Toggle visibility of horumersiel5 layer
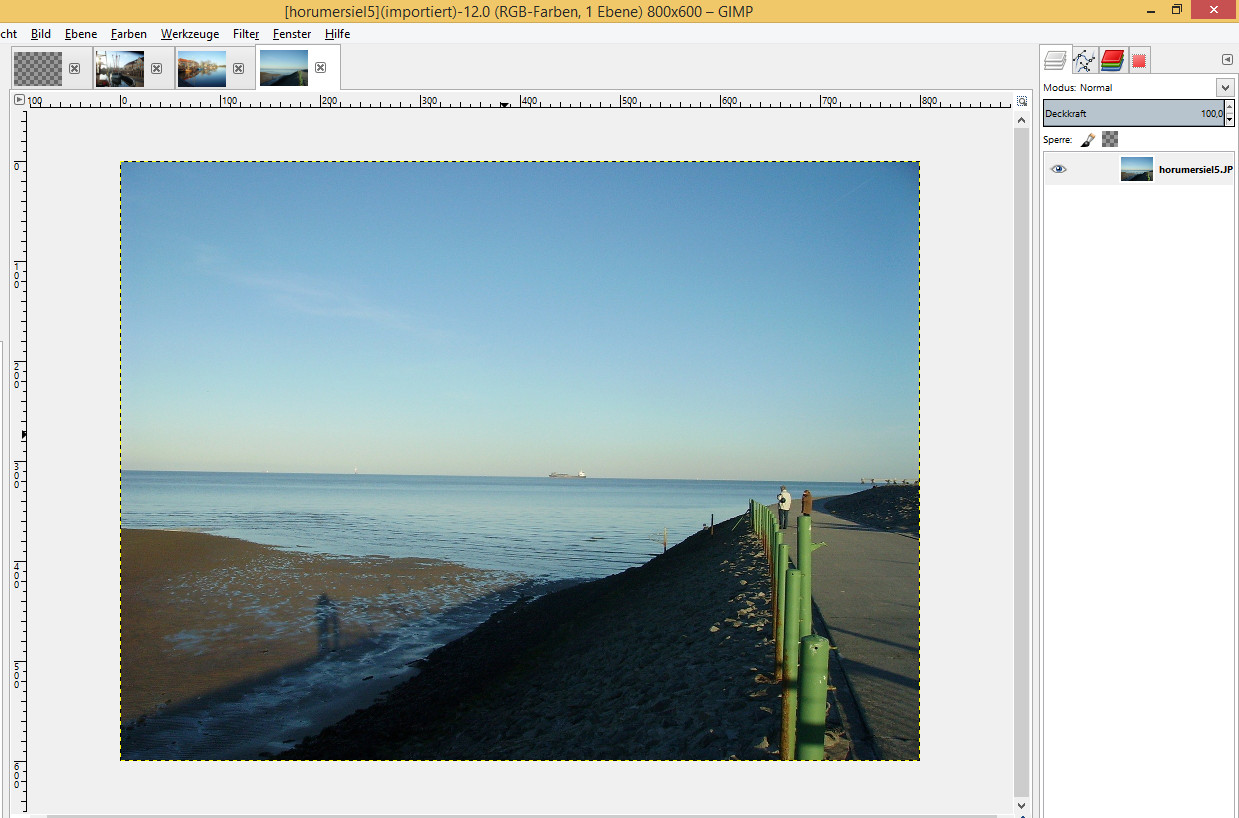 pyautogui.click(x=1058, y=169)
